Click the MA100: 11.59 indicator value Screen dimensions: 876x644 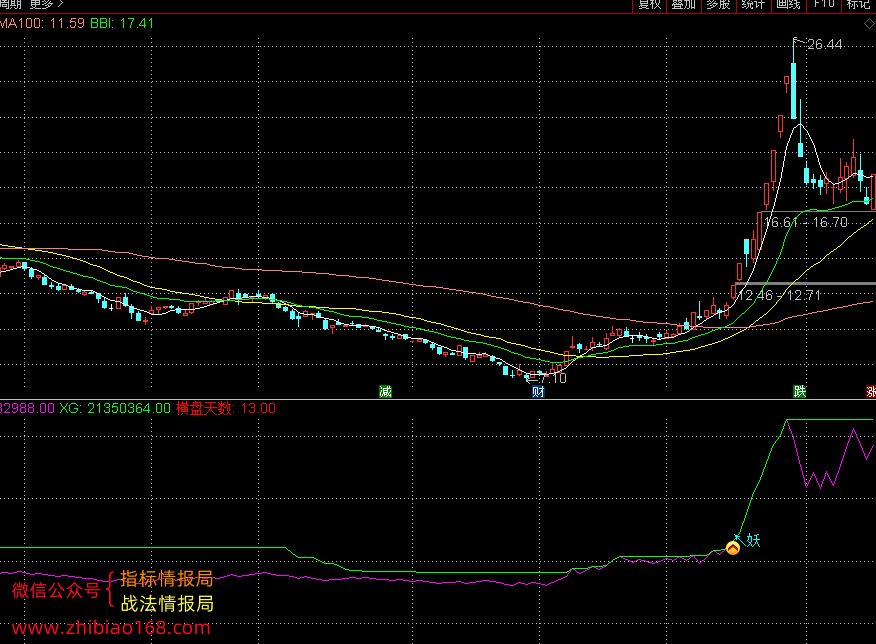(42, 23)
